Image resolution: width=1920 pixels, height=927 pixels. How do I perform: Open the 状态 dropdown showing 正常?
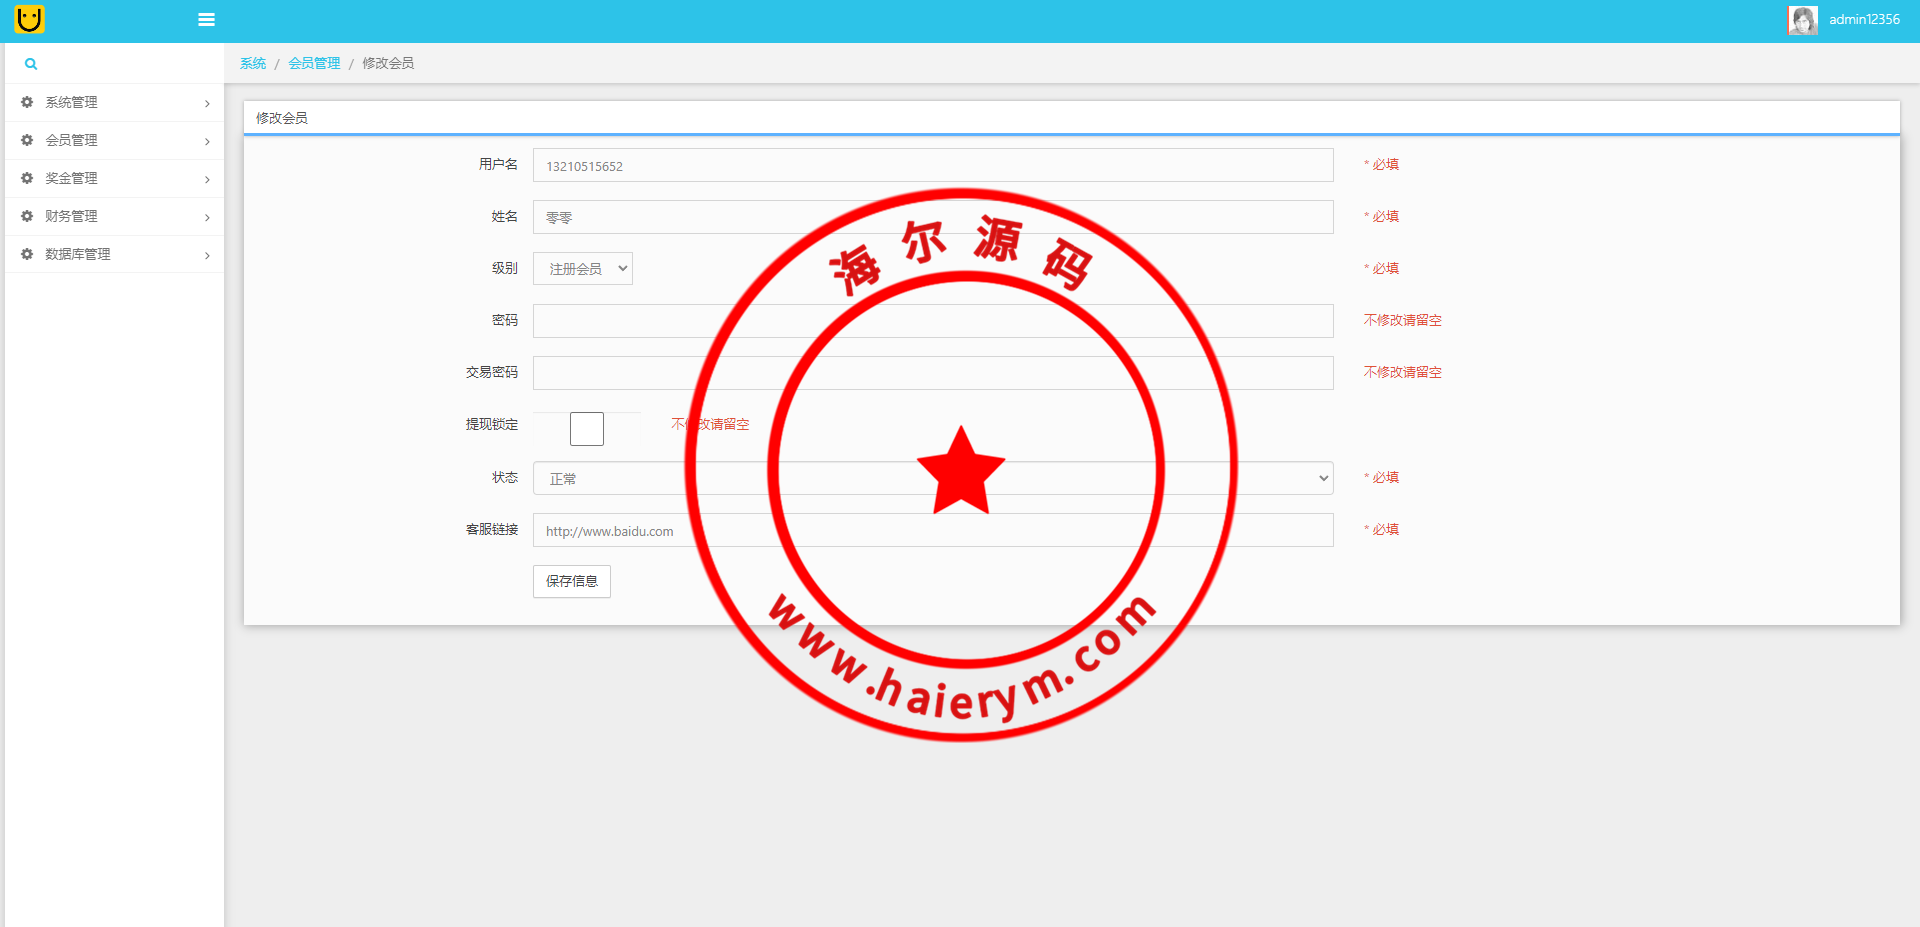[x=932, y=479]
